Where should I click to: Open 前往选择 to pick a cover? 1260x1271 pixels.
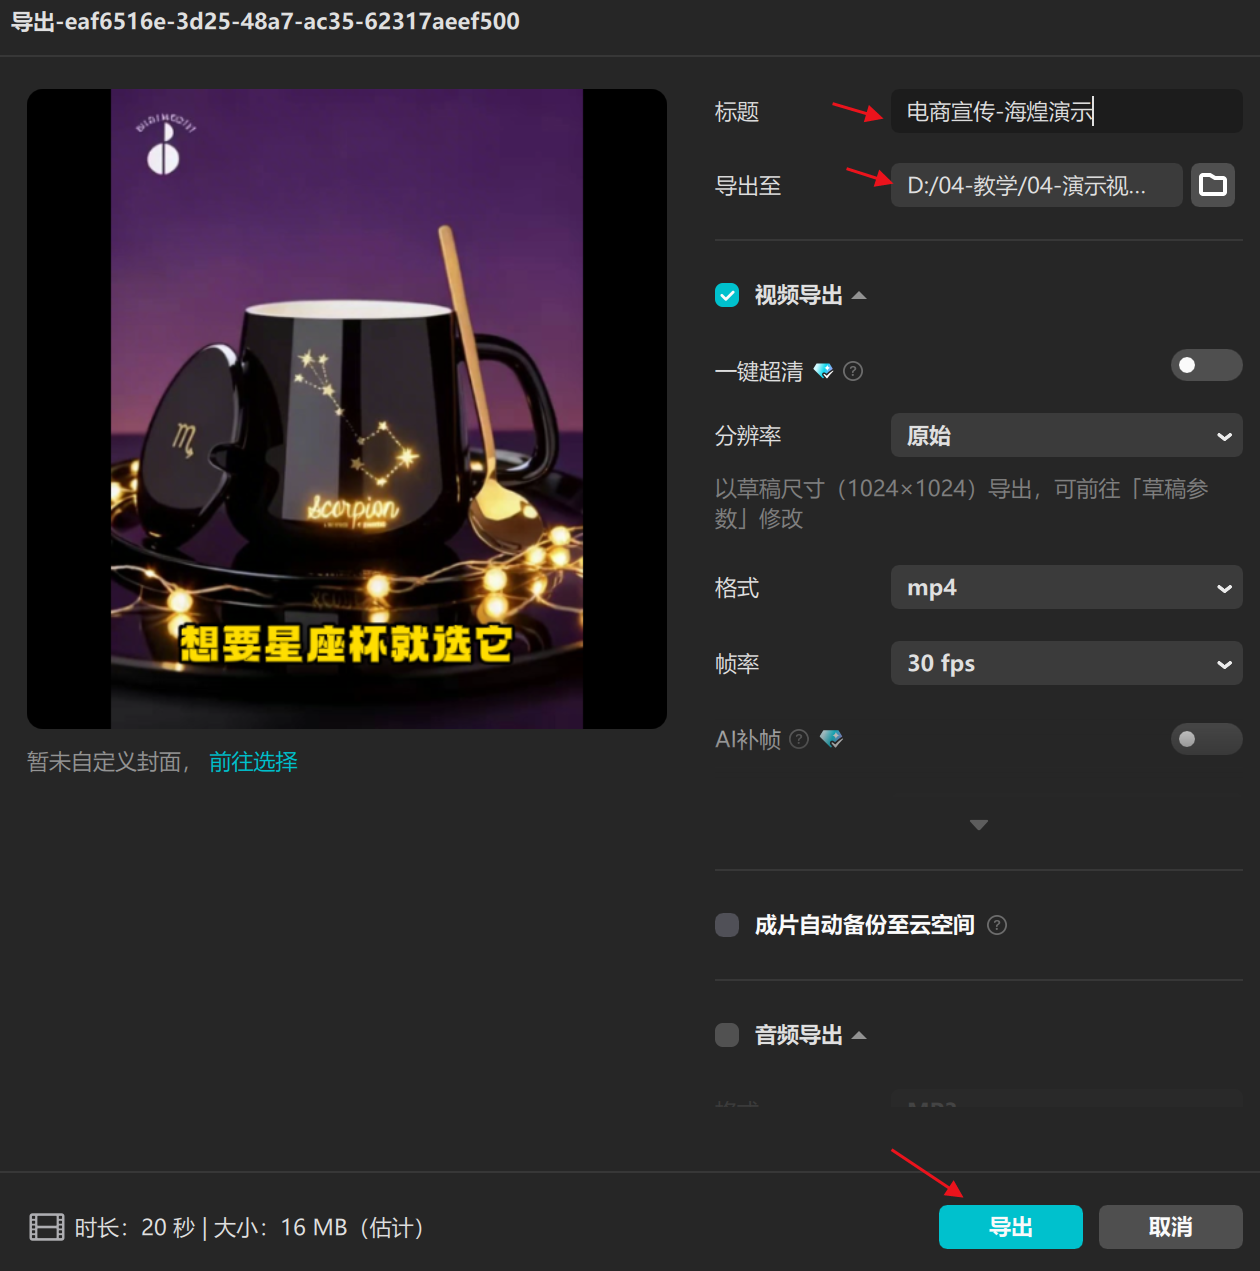[253, 761]
